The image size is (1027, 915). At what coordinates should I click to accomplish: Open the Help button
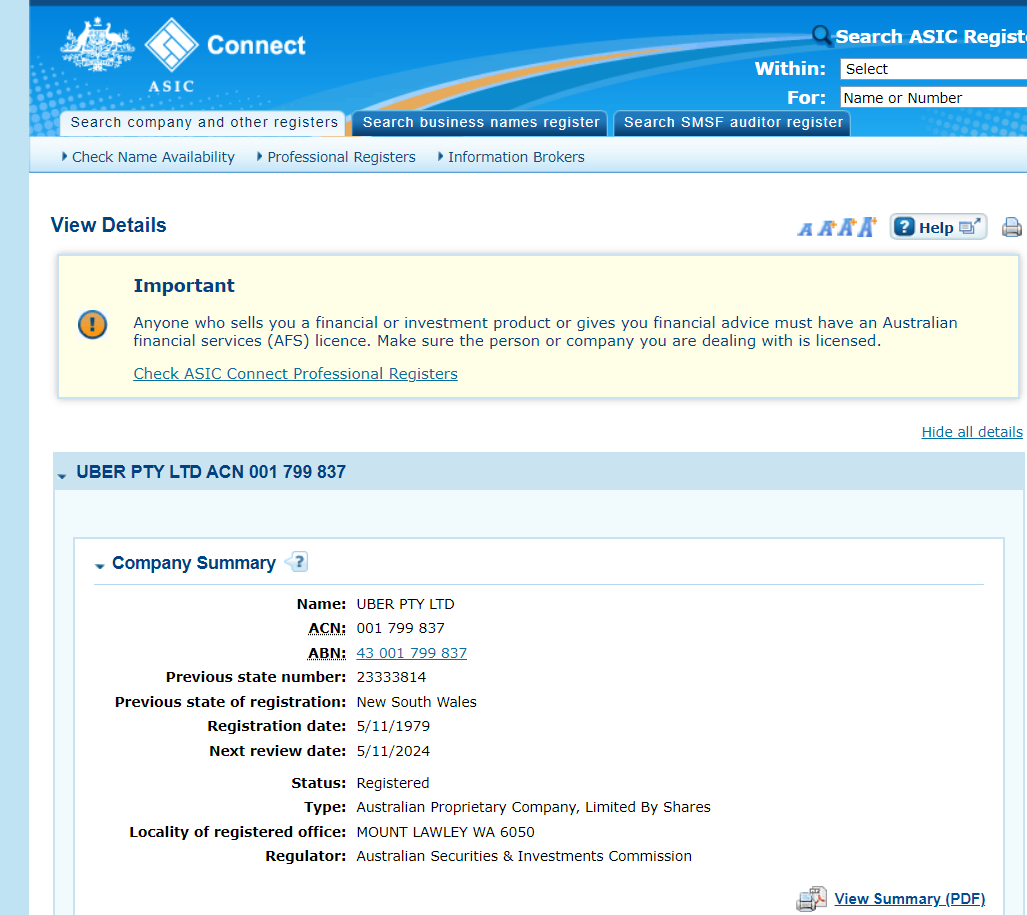point(938,227)
